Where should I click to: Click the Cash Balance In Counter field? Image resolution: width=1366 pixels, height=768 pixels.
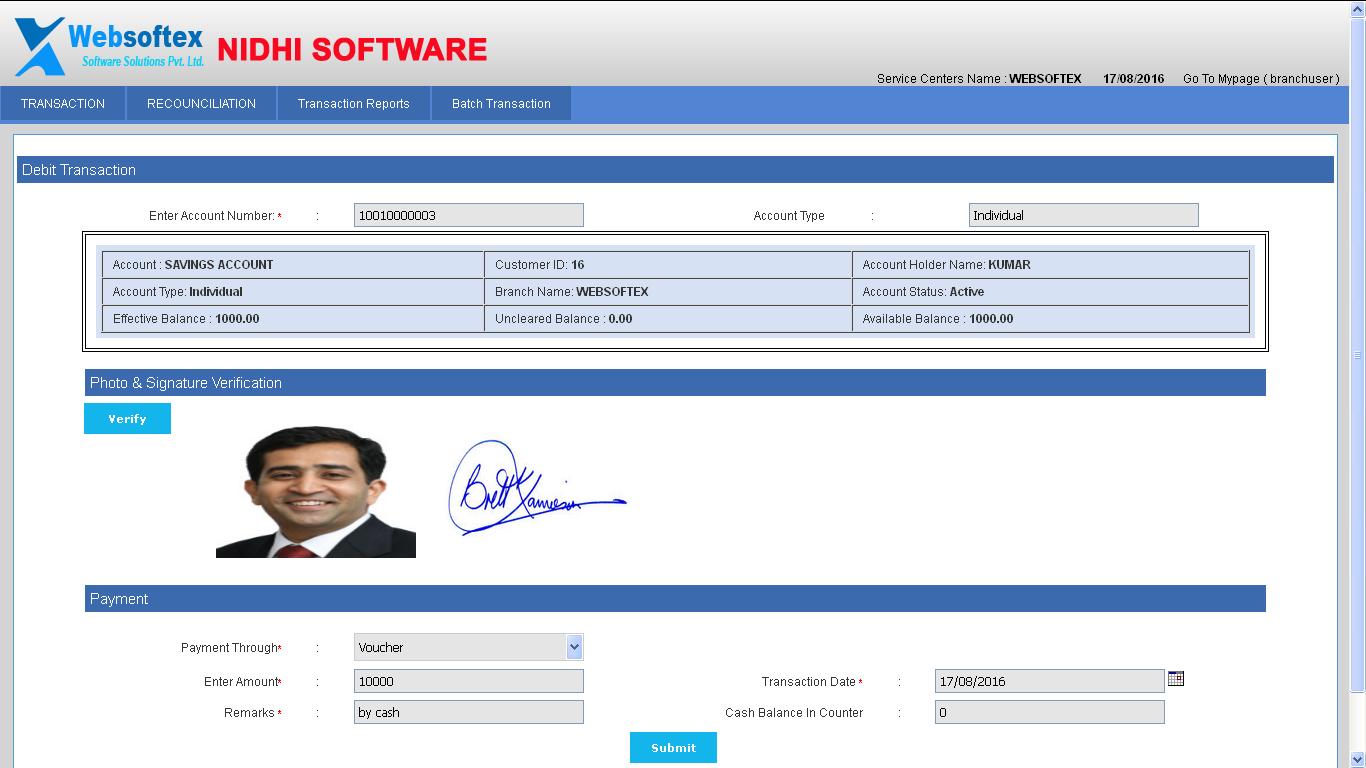(x=1049, y=713)
